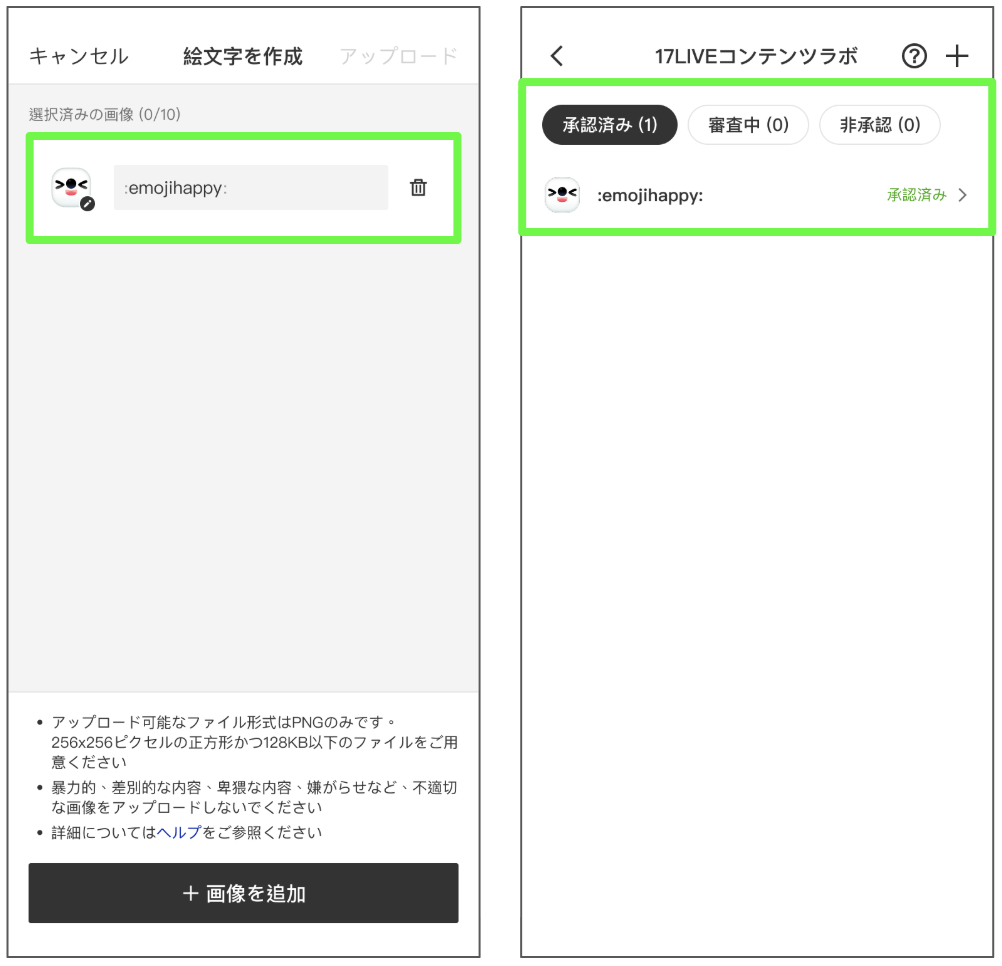This screenshot has width=1002, height=966.
Task: Select the :emojihappy: name in the approved list
Action: coord(650,196)
